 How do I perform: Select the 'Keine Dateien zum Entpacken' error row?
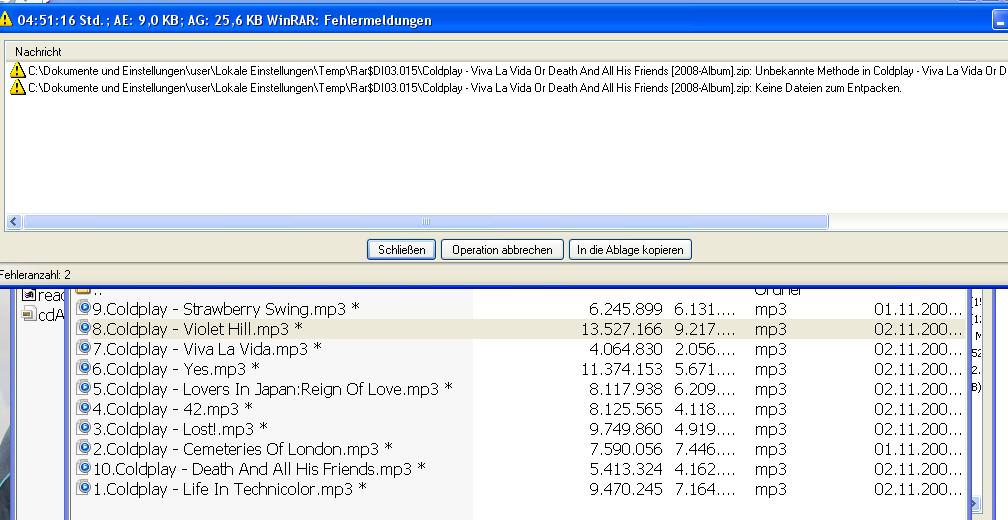tap(456, 88)
